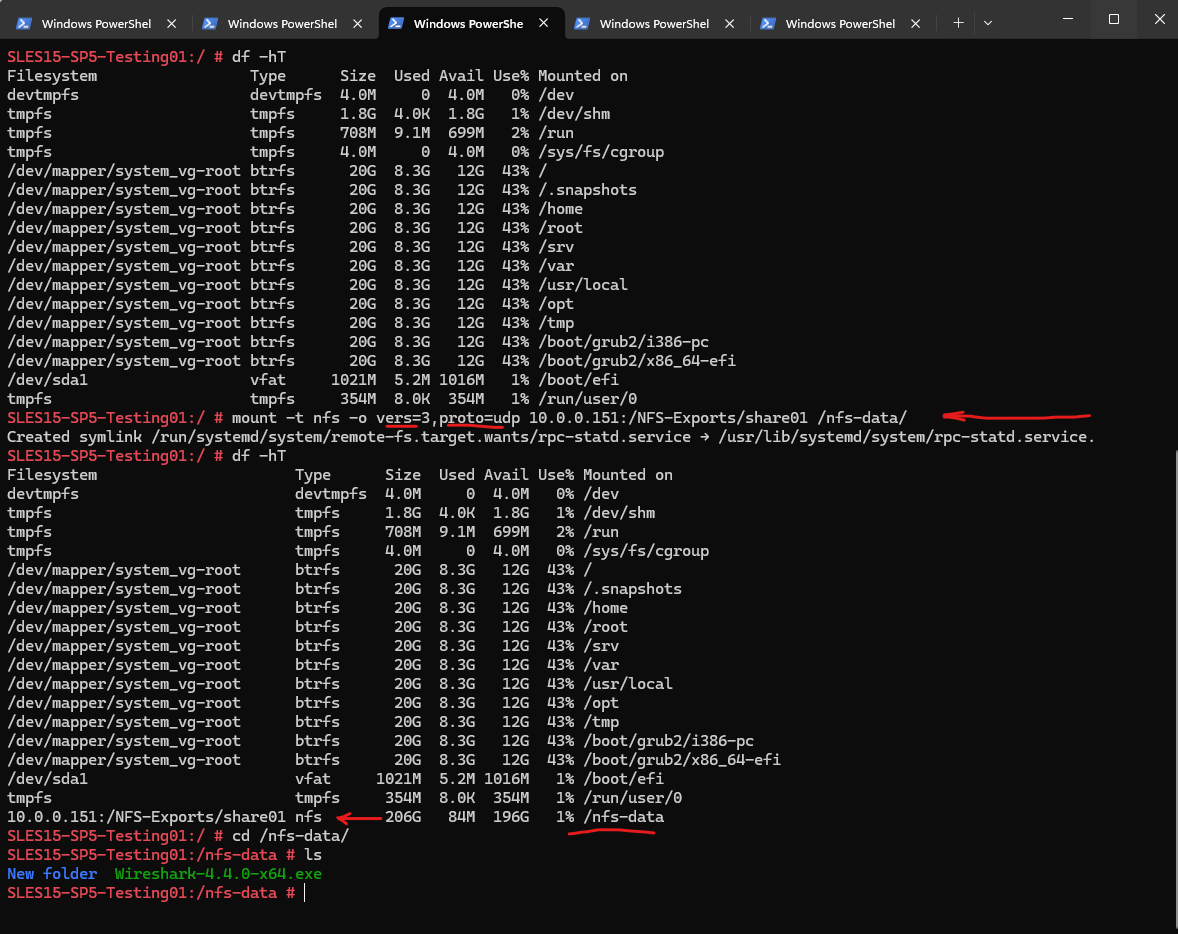
Task: Close the fourth PowerShell tab
Action: click(x=729, y=23)
